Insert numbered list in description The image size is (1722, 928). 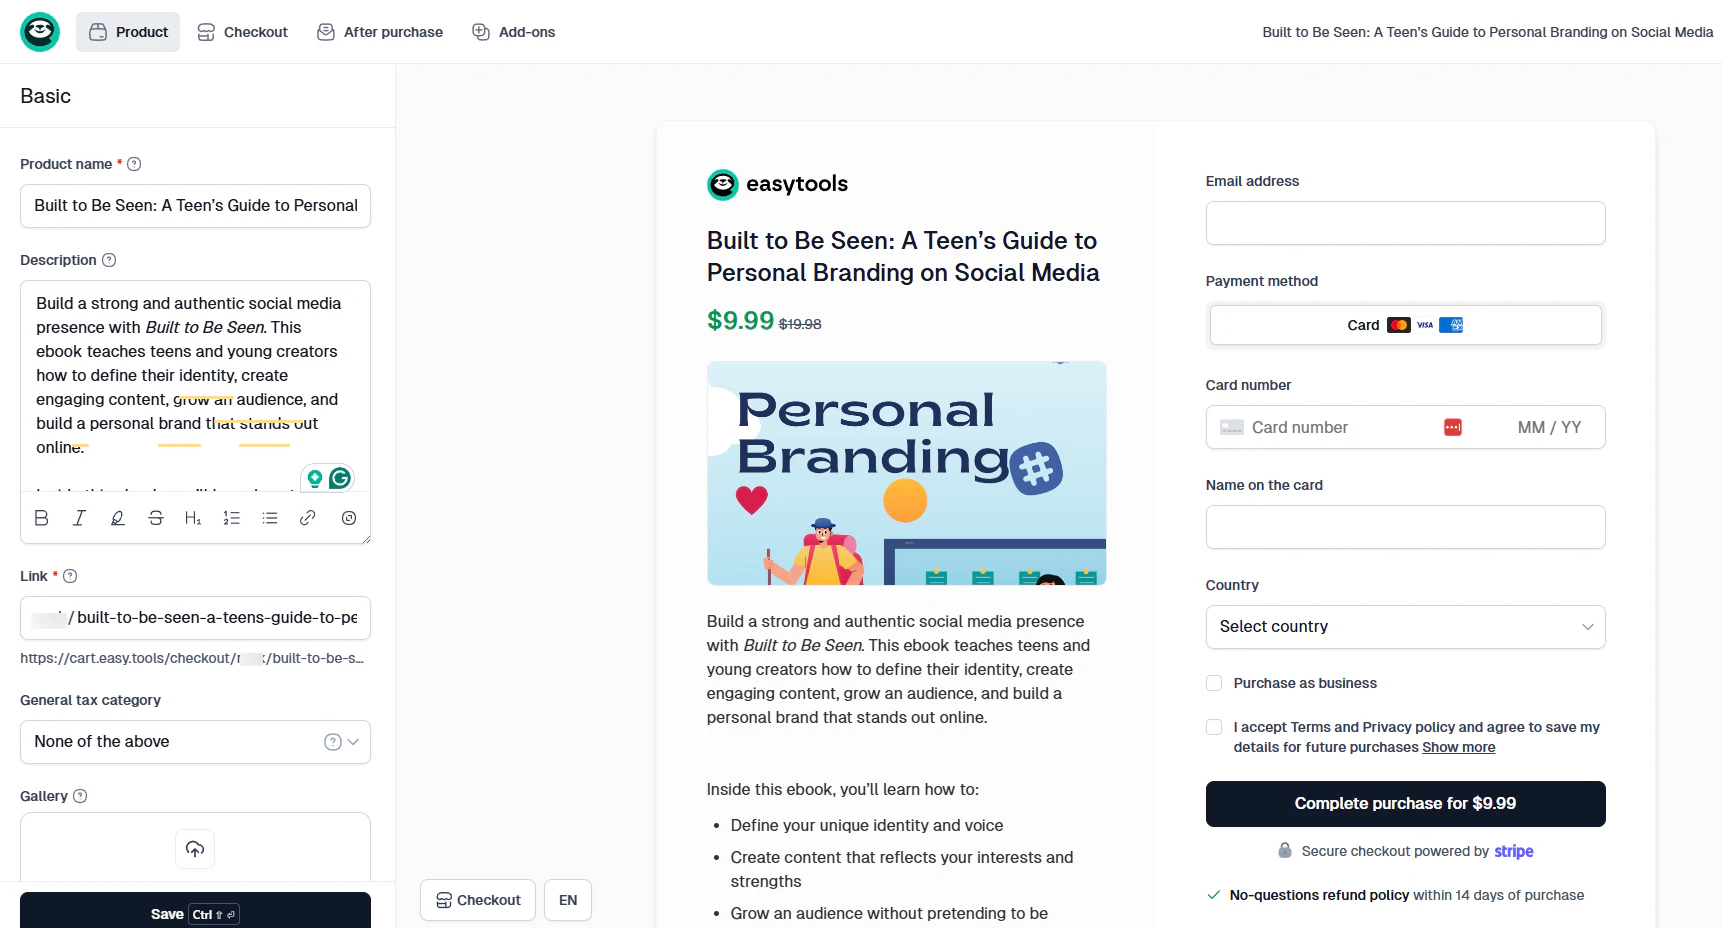tap(232, 518)
